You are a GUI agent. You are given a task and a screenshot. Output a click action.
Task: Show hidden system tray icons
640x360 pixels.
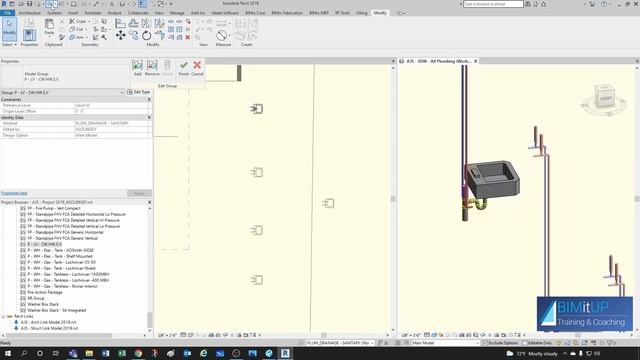click(x=565, y=353)
